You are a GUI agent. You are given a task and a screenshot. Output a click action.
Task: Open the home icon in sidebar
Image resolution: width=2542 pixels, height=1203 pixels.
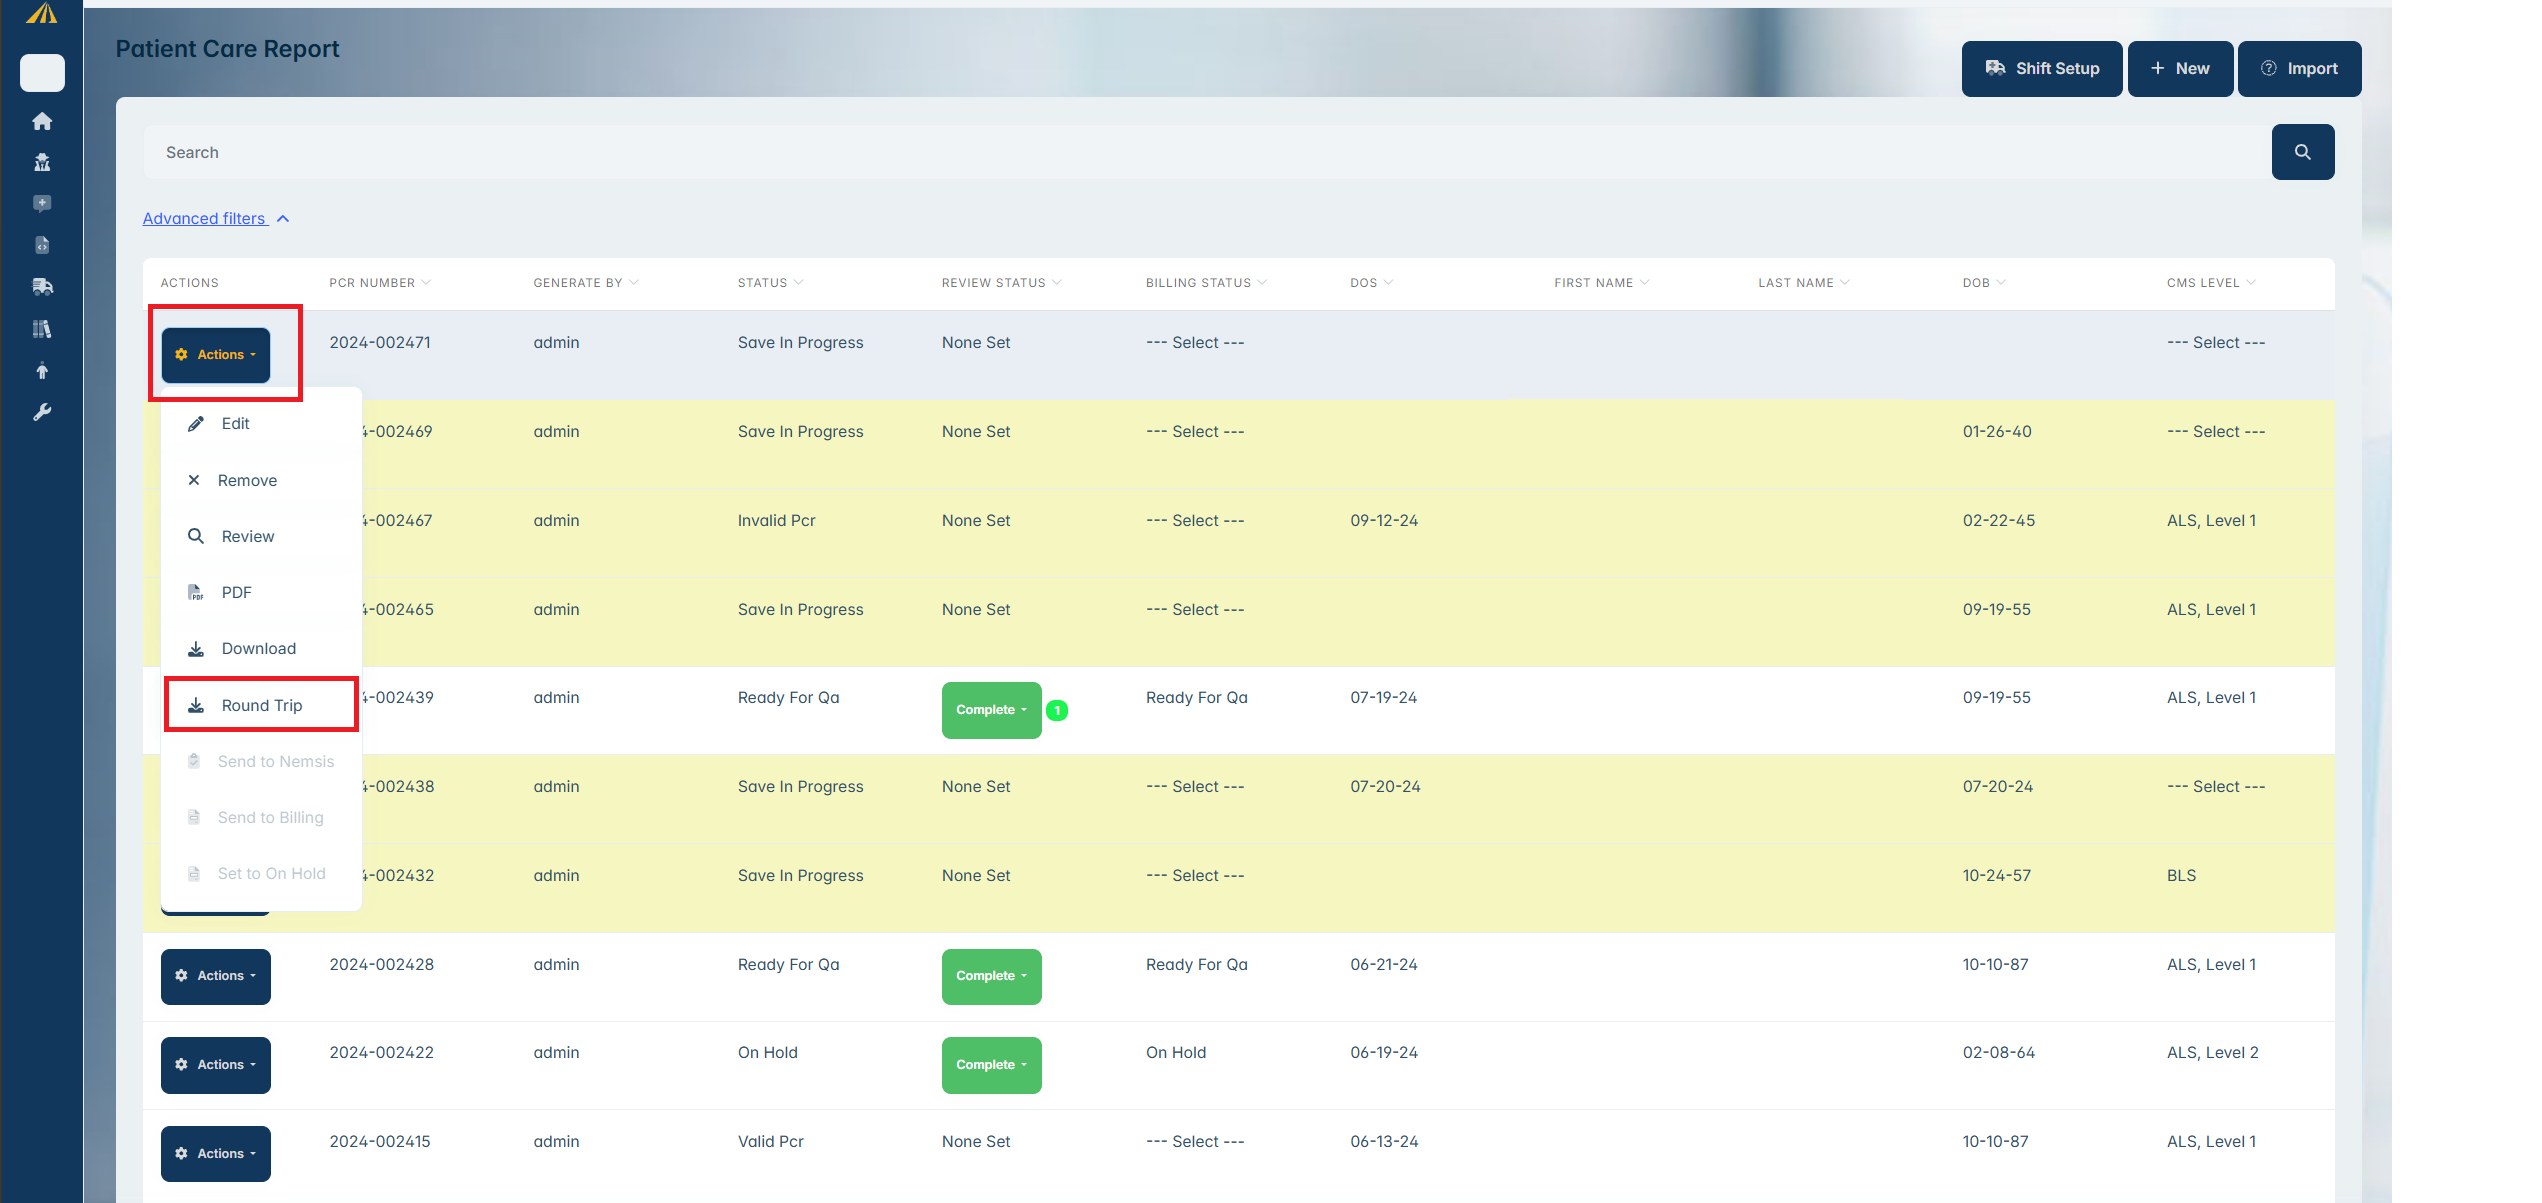pyautogui.click(x=42, y=121)
